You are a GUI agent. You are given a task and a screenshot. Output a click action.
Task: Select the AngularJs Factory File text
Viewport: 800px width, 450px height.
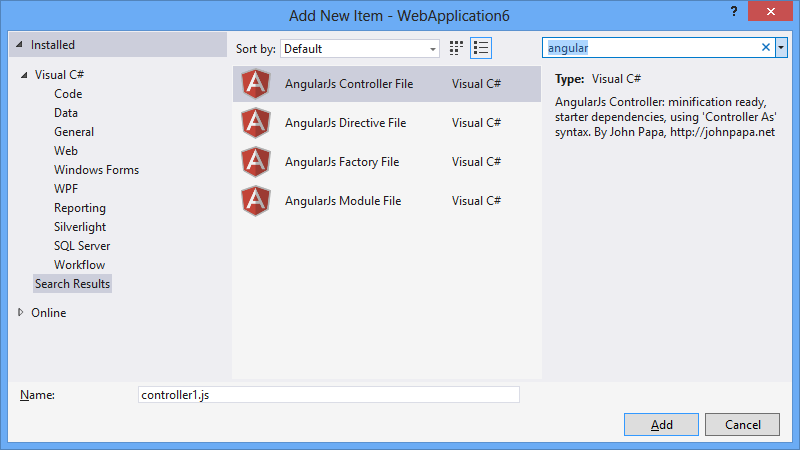pyautogui.click(x=342, y=162)
